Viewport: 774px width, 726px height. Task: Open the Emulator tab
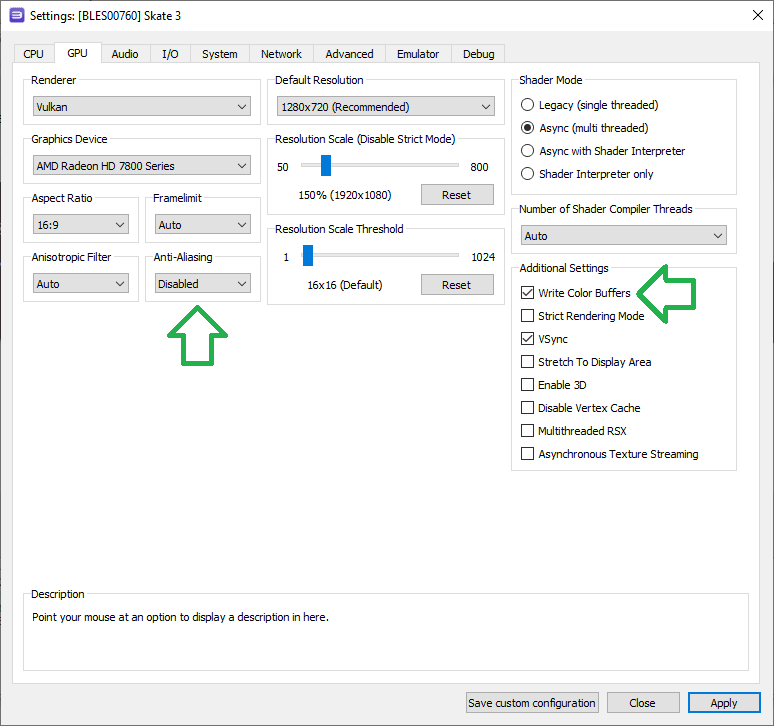point(418,54)
